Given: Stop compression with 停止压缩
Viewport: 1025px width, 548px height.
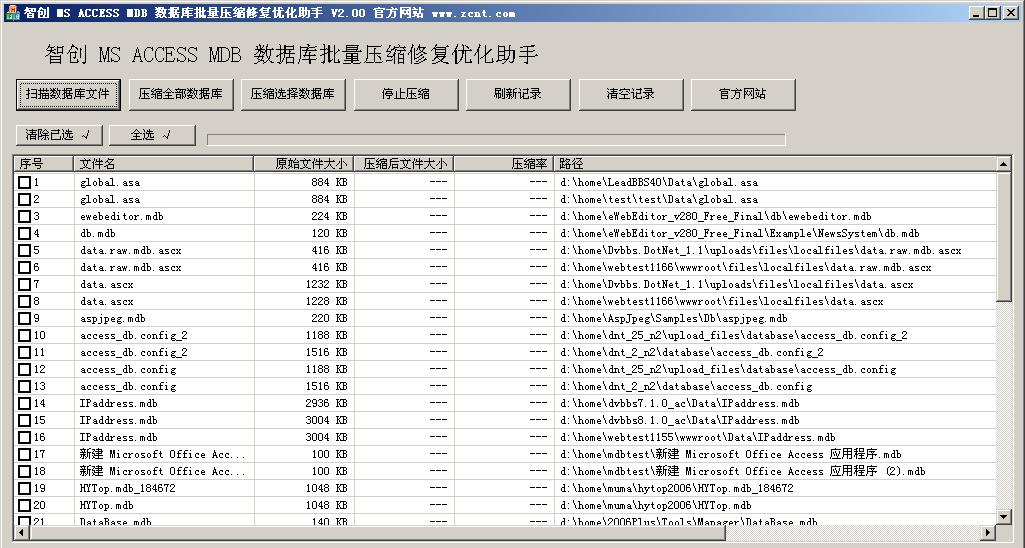Looking at the screenshot, I should pyautogui.click(x=405, y=94).
